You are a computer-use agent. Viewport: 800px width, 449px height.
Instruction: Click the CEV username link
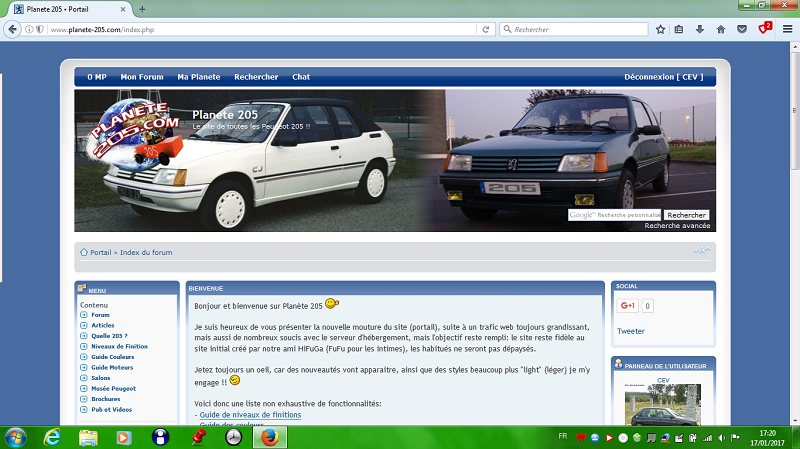pyautogui.click(x=663, y=380)
